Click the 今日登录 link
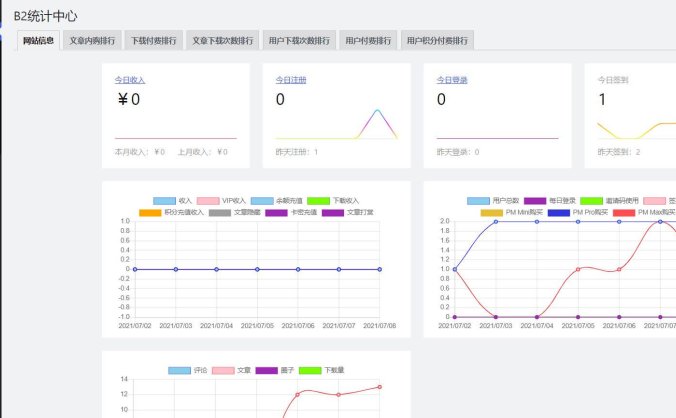The image size is (676, 418). pos(452,79)
